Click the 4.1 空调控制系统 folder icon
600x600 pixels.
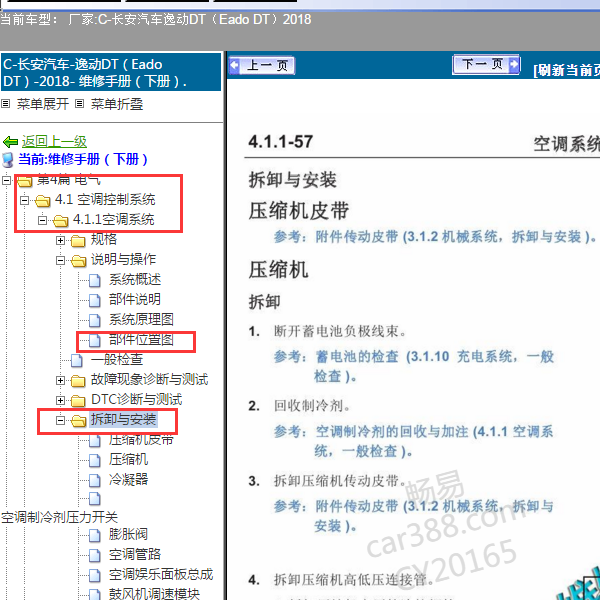[x=42, y=201]
